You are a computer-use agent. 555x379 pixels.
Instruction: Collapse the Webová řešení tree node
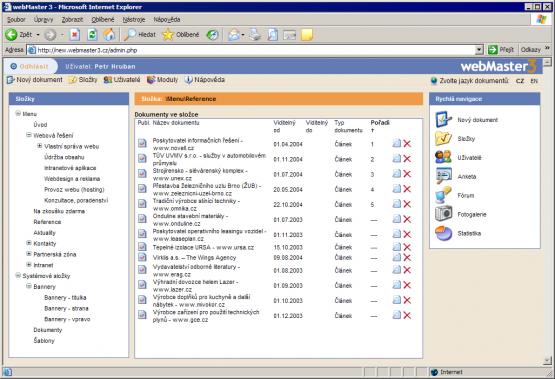coord(29,135)
